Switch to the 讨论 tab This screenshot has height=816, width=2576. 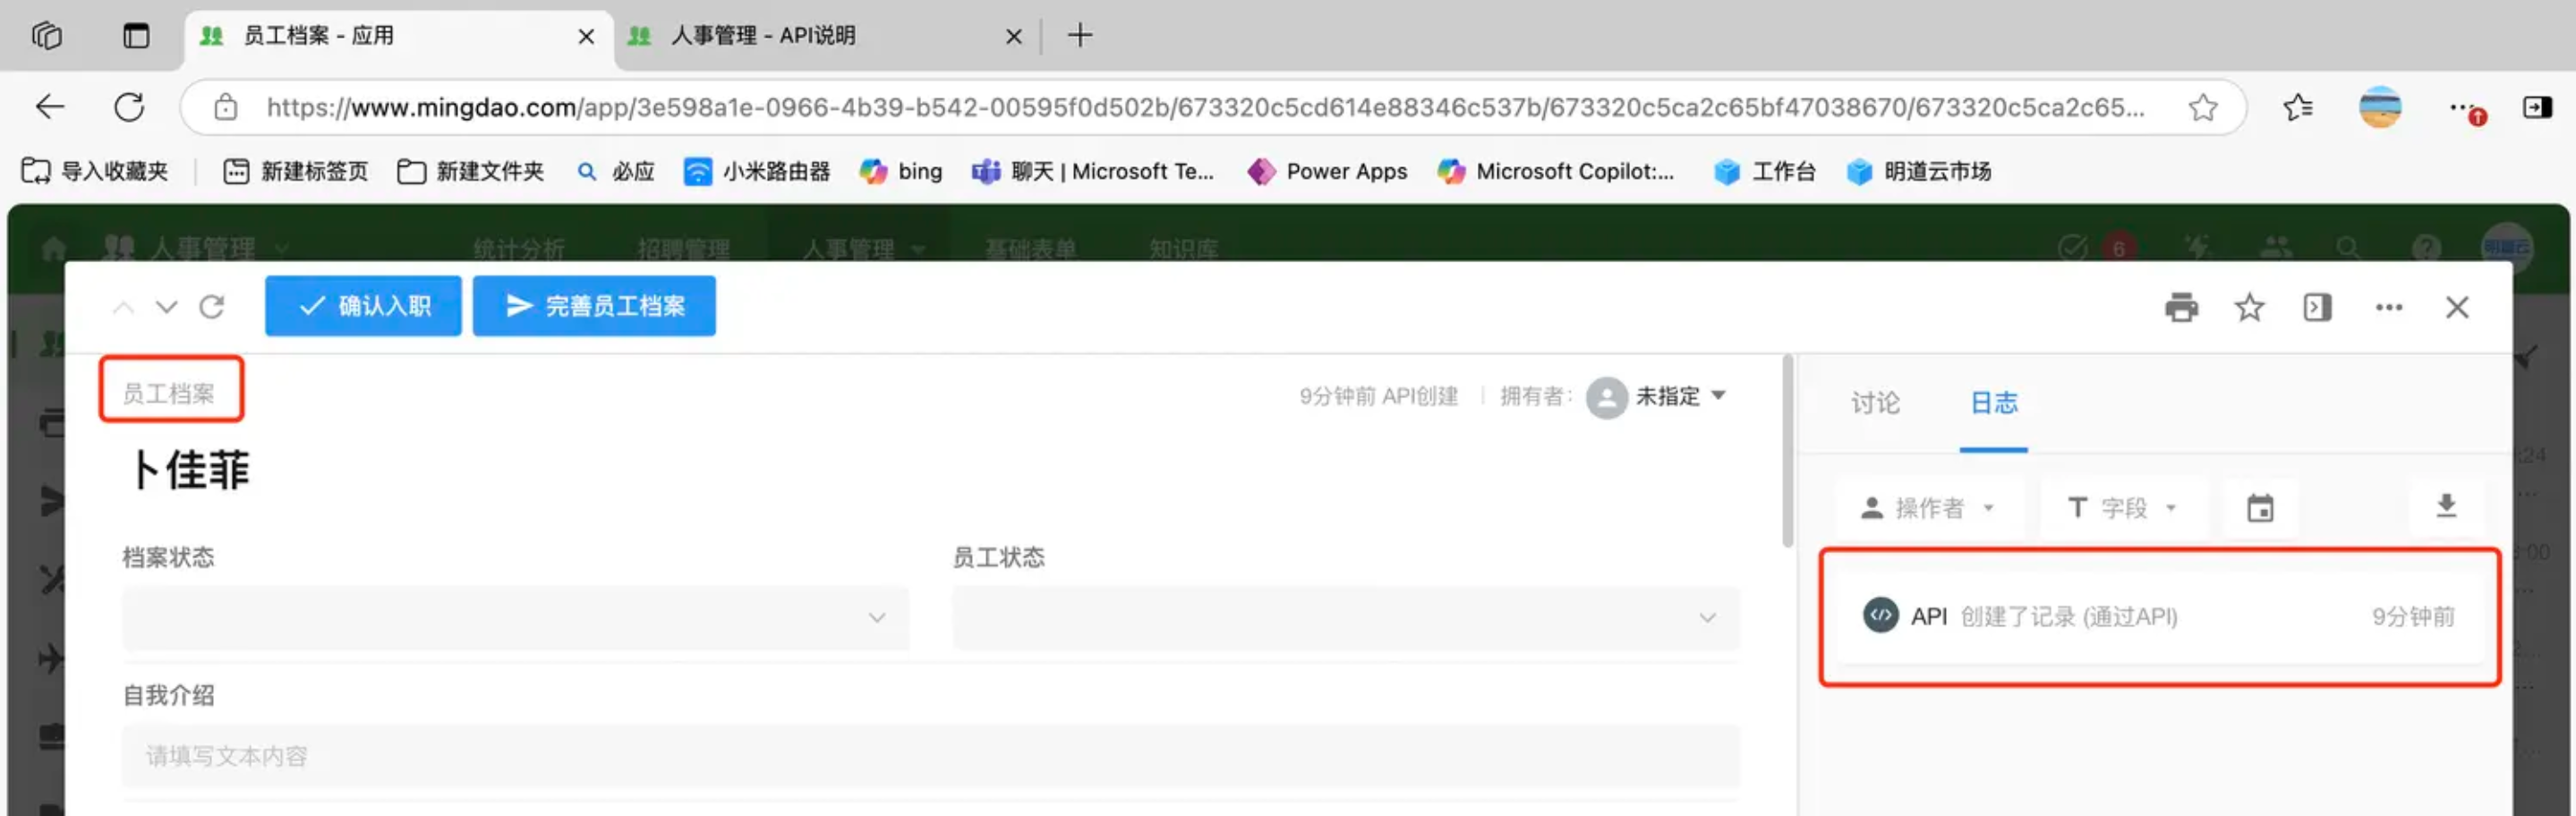coord(1875,403)
